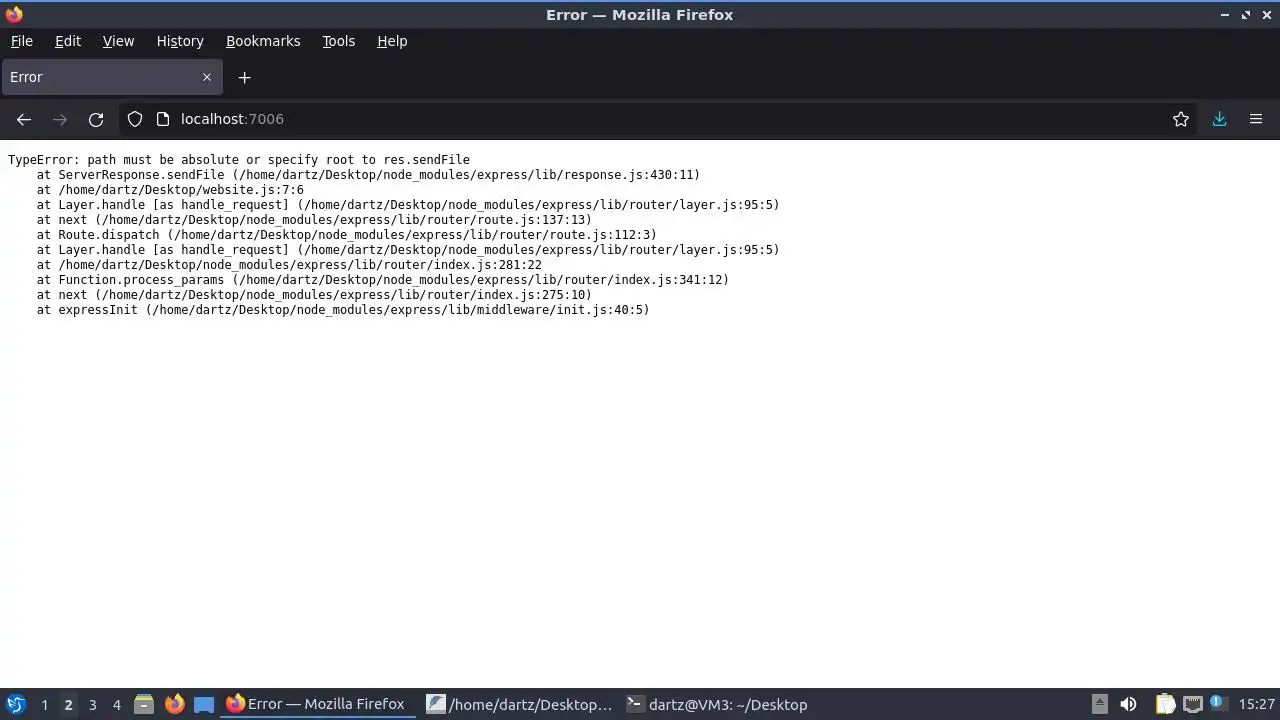Open the downloads panel

[x=1220, y=119]
